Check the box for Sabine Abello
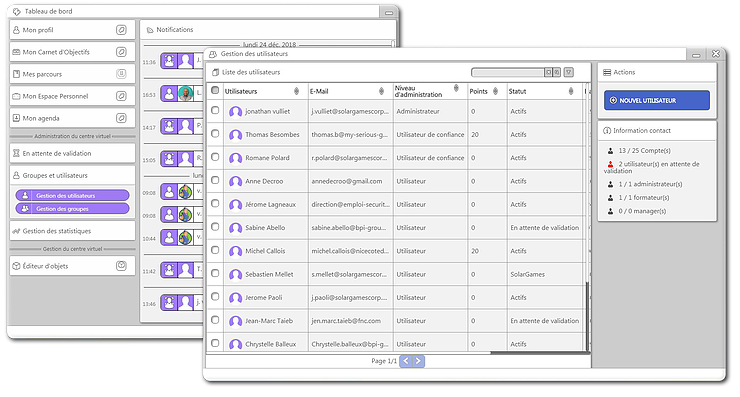The height and width of the screenshot is (397, 740). pyautogui.click(x=215, y=227)
